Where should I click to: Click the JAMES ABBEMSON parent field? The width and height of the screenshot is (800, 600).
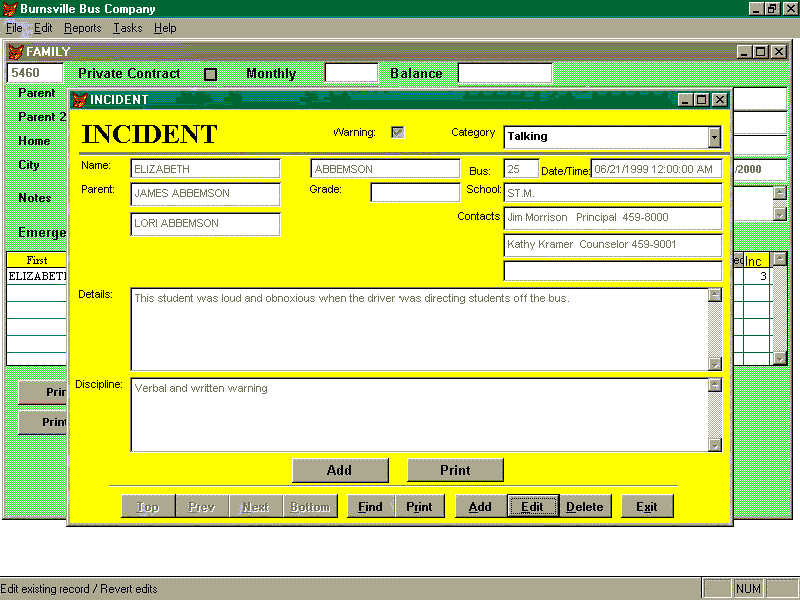pos(206,194)
